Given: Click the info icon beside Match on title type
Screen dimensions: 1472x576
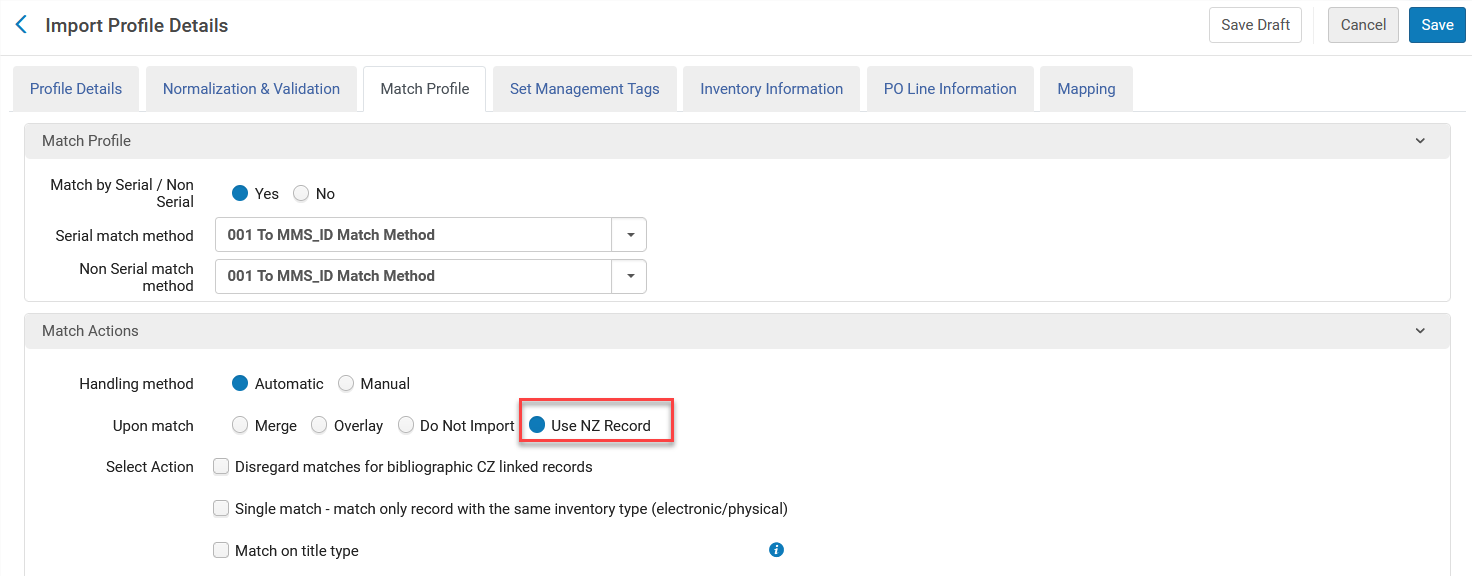Looking at the screenshot, I should pyautogui.click(x=776, y=550).
